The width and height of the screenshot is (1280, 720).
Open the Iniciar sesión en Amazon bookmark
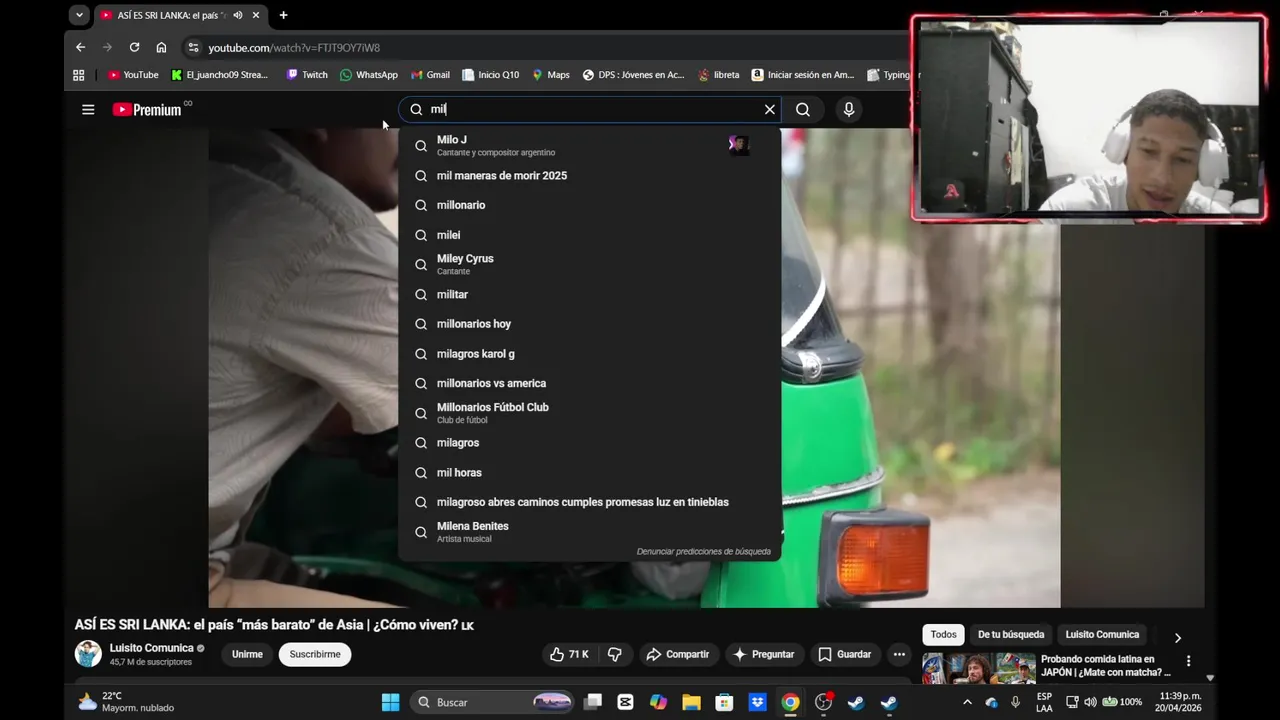pyautogui.click(x=803, y=75)
